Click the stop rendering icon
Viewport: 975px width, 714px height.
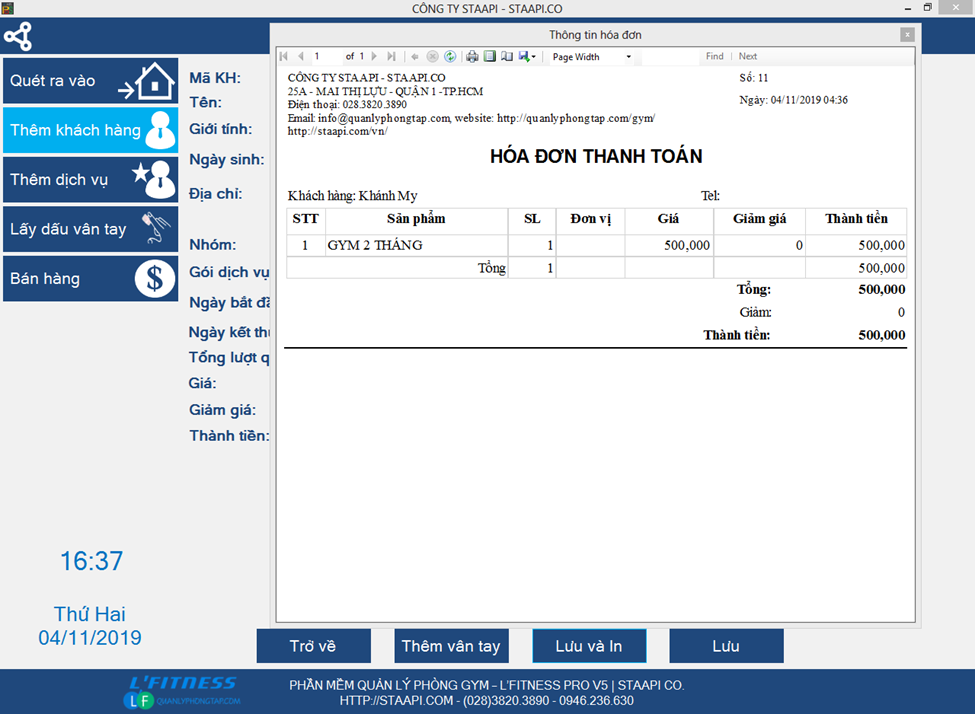tap(433, 57)
